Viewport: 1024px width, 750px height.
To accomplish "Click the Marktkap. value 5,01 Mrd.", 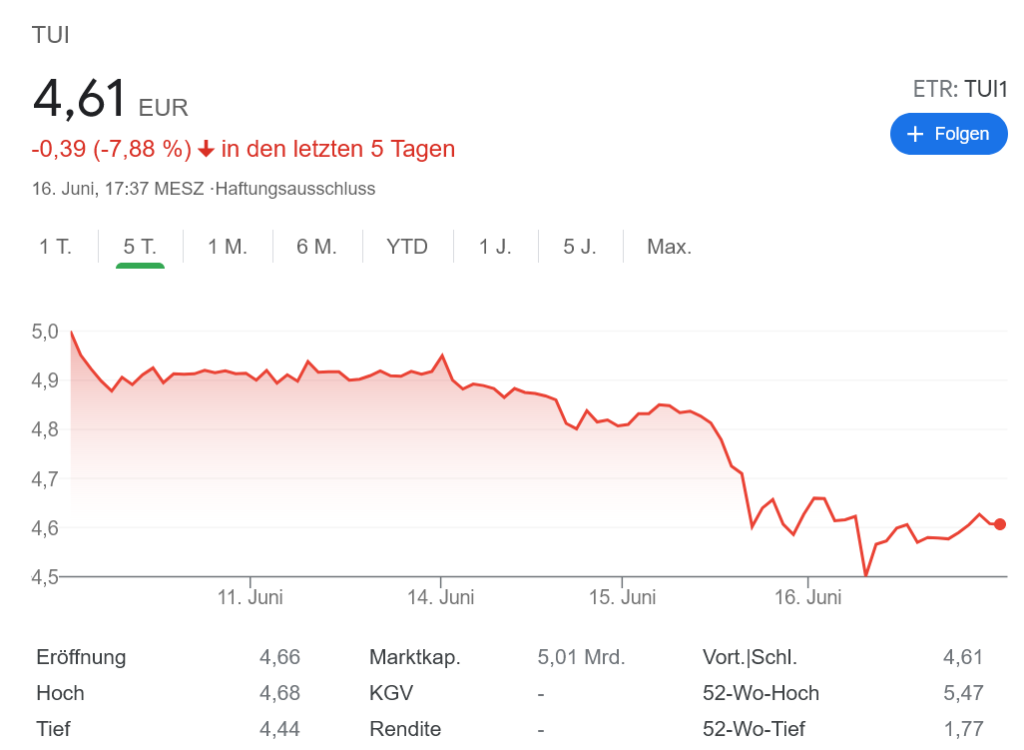I will click(581, 657).
